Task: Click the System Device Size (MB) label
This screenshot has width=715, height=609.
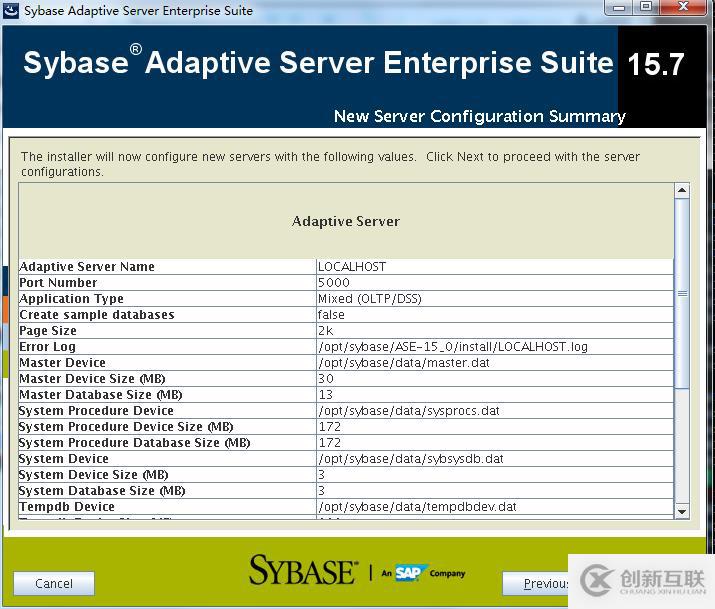Action: click(x=93, y=475)
